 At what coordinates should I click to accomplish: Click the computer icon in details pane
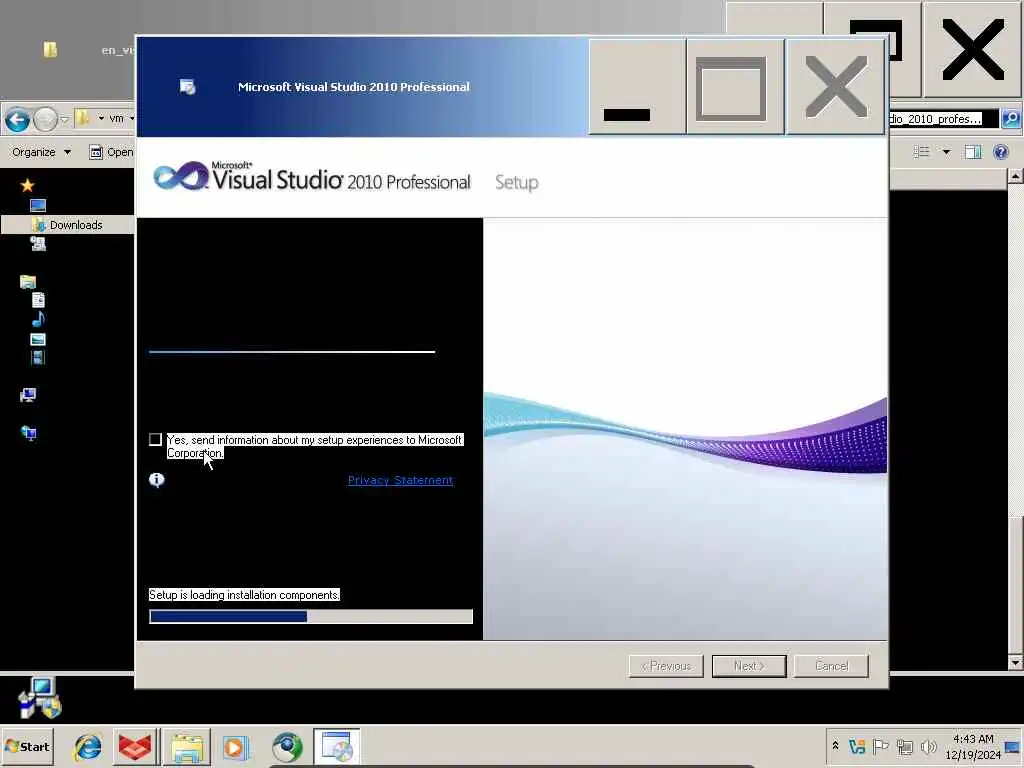(40, 697)
